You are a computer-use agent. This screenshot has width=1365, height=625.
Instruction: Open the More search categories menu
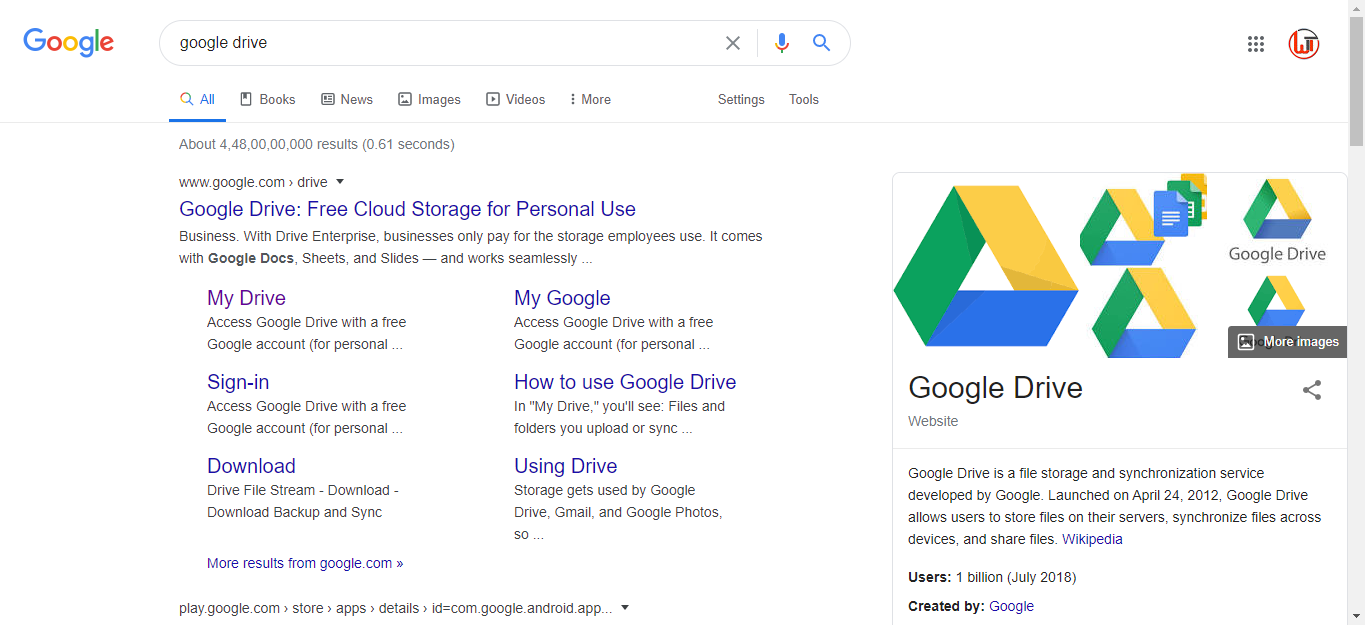590,99
